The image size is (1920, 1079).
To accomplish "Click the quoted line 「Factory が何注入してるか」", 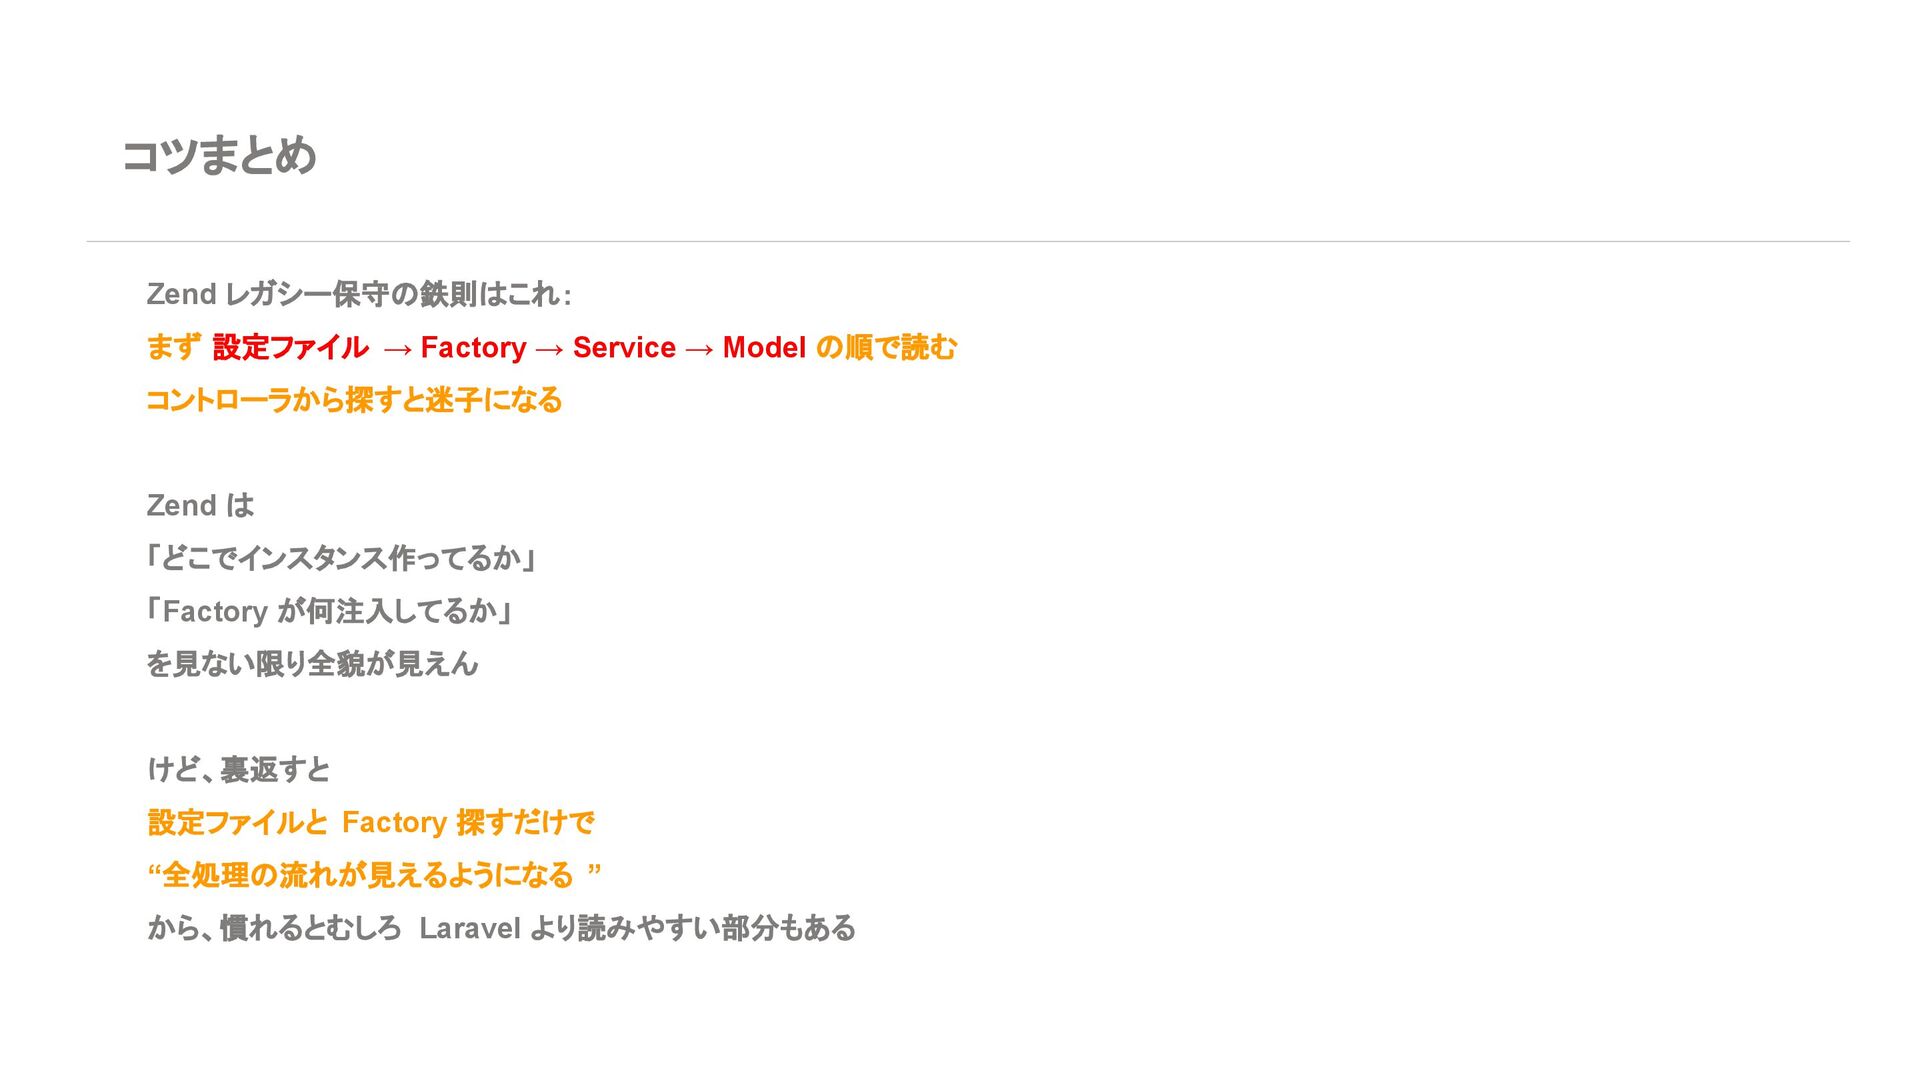I will (x=330, y=611).
